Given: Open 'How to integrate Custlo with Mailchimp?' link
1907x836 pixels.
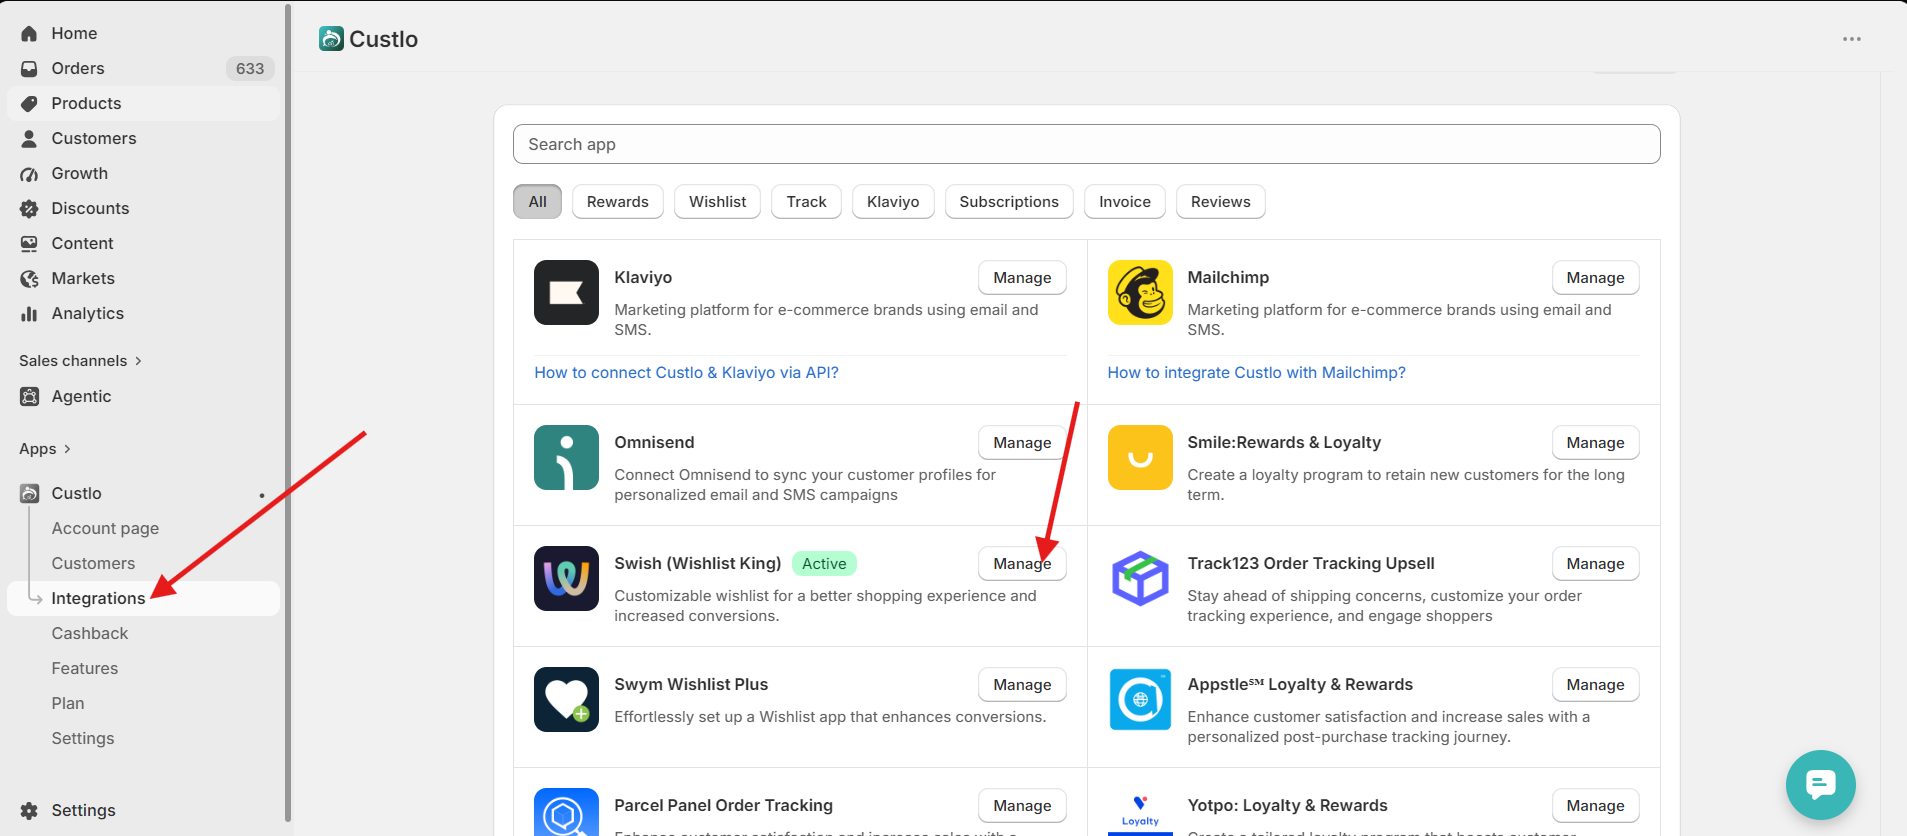Looking at the screenshot, I should [x=1256, y=373].
